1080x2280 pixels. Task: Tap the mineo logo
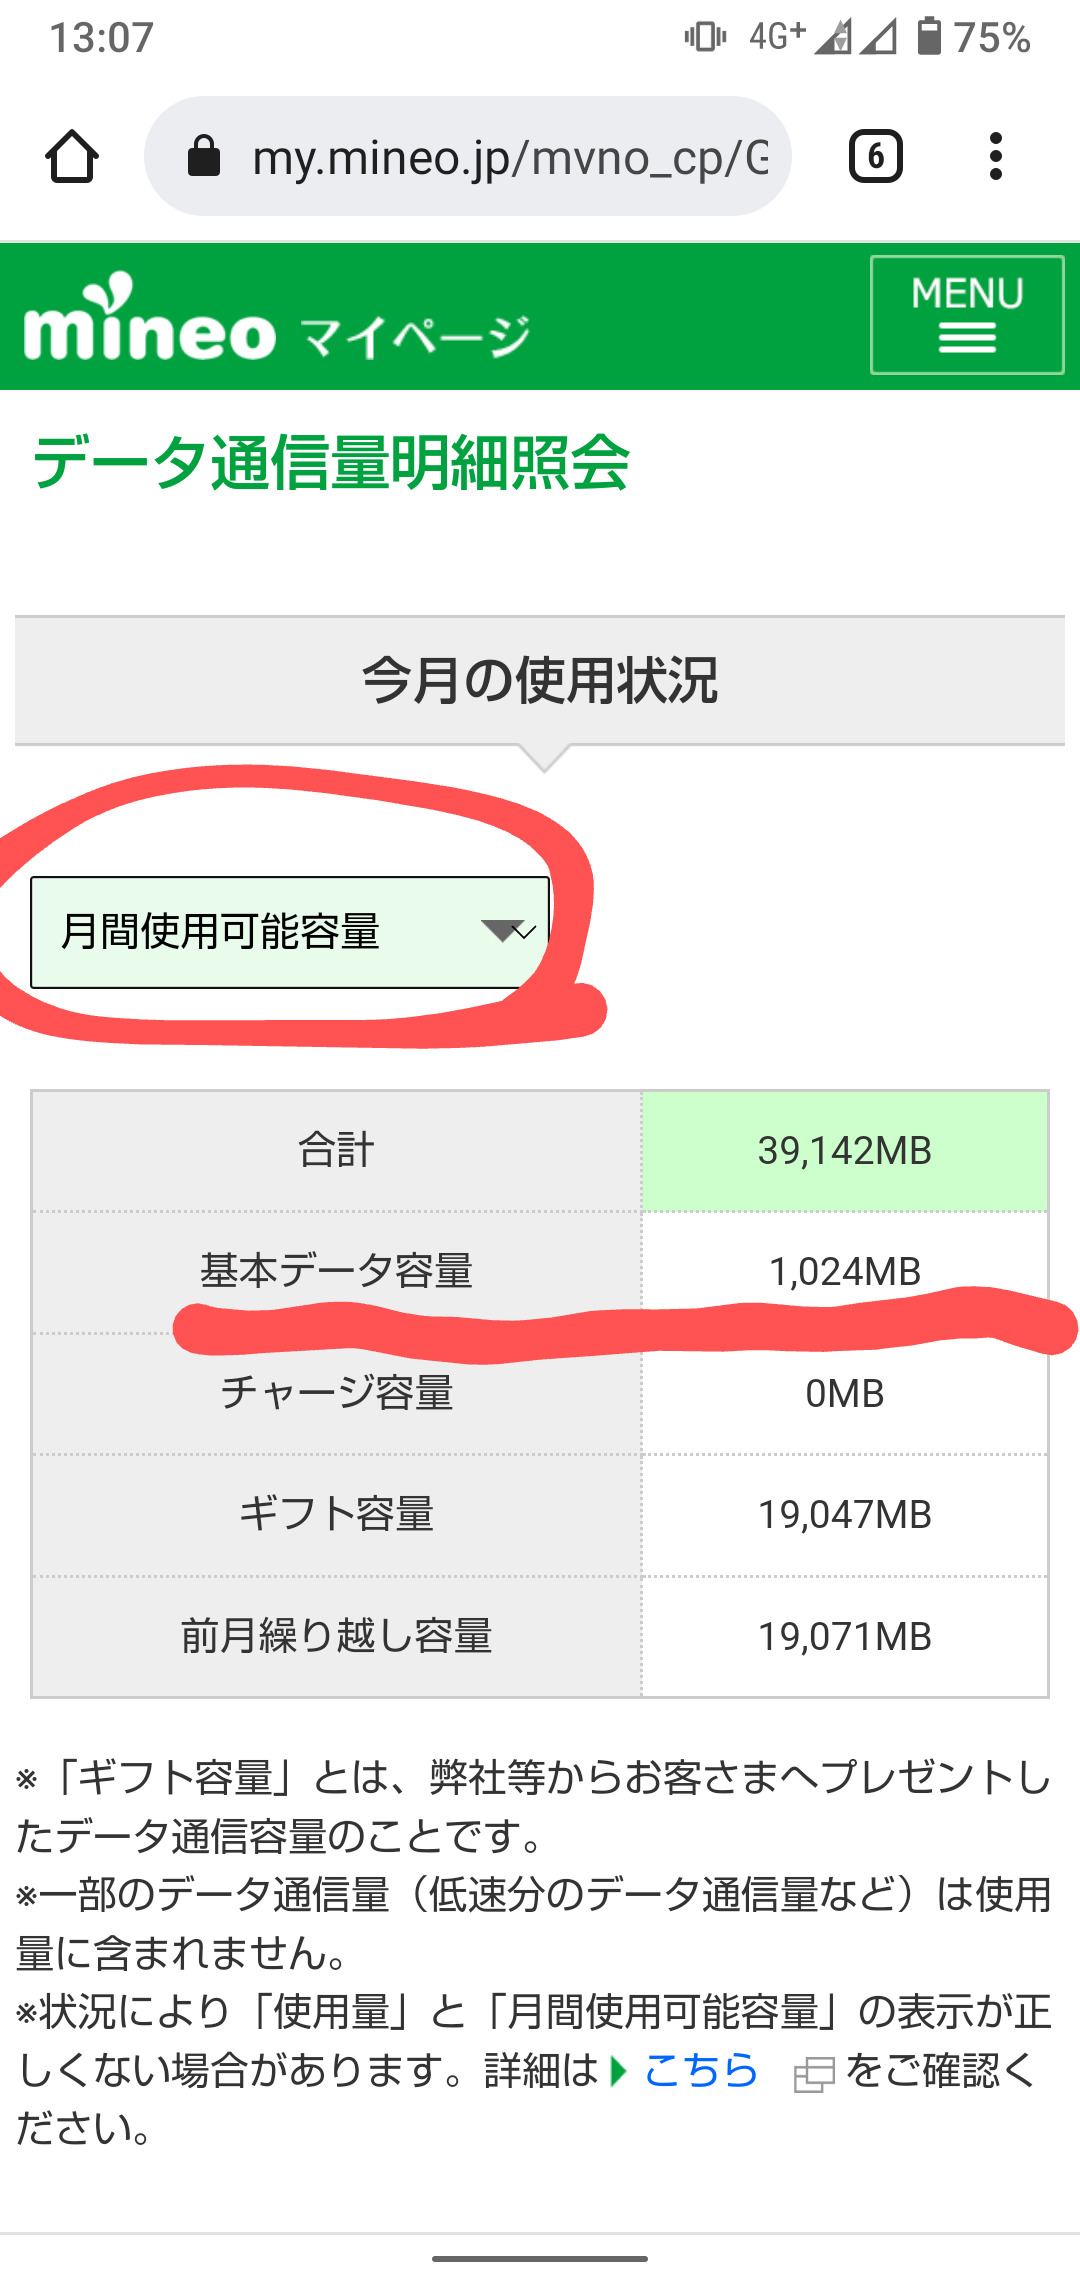pyautogui.click(x=150, y=320)
